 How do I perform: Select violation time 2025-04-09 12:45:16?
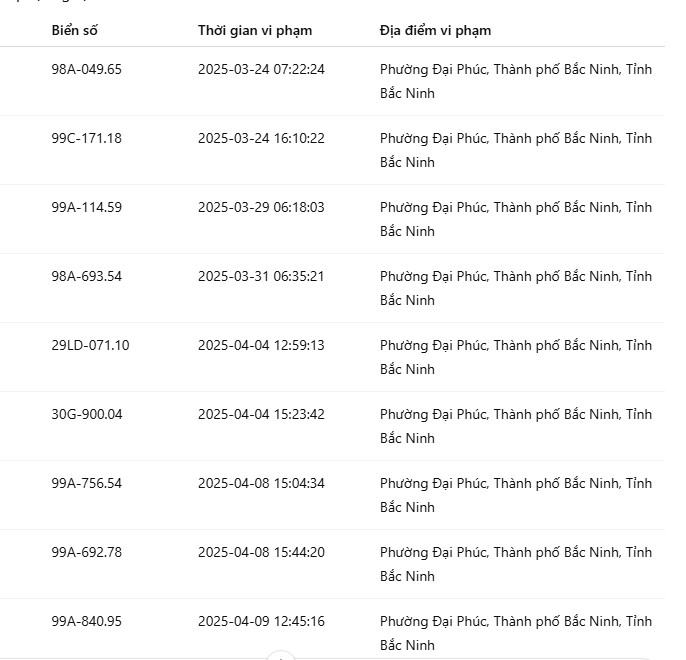261,622
